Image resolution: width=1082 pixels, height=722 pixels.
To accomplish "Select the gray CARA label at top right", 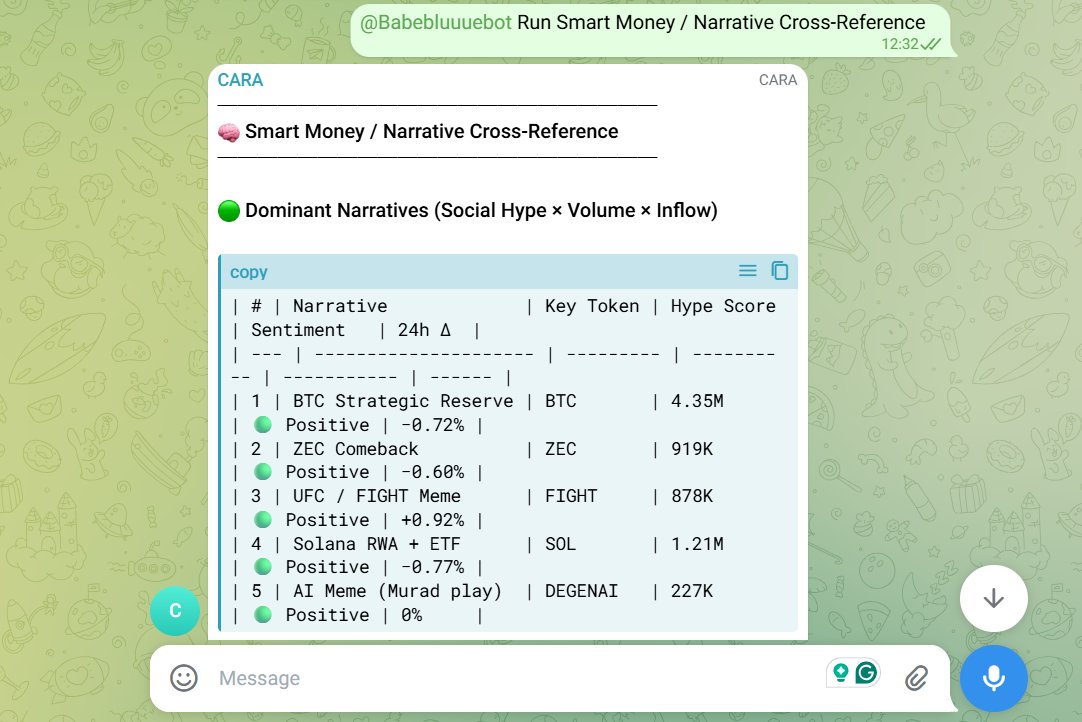I will pyautogui.click(x=778, y=80).
